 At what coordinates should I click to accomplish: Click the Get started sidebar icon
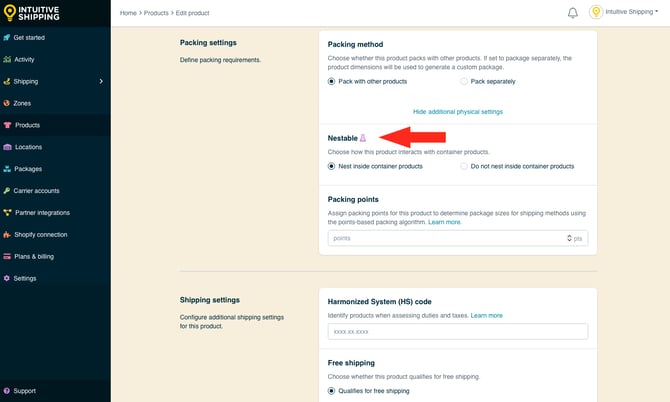(7, 37)
